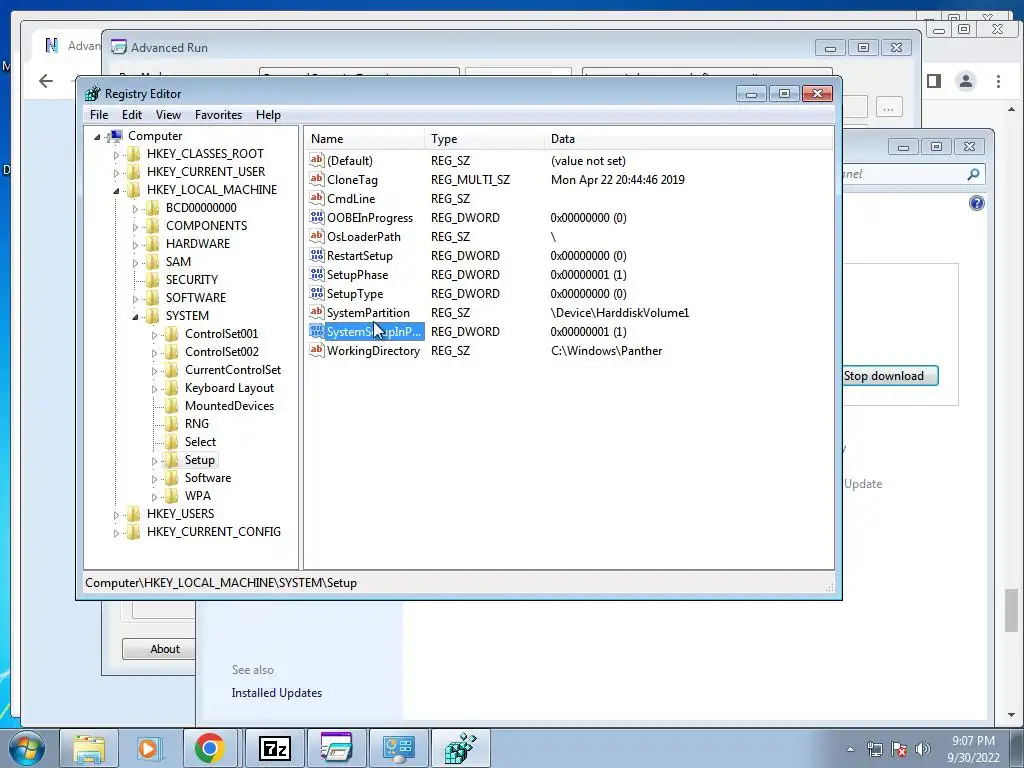Click the CloneTag string value icon

click(317, 179)
